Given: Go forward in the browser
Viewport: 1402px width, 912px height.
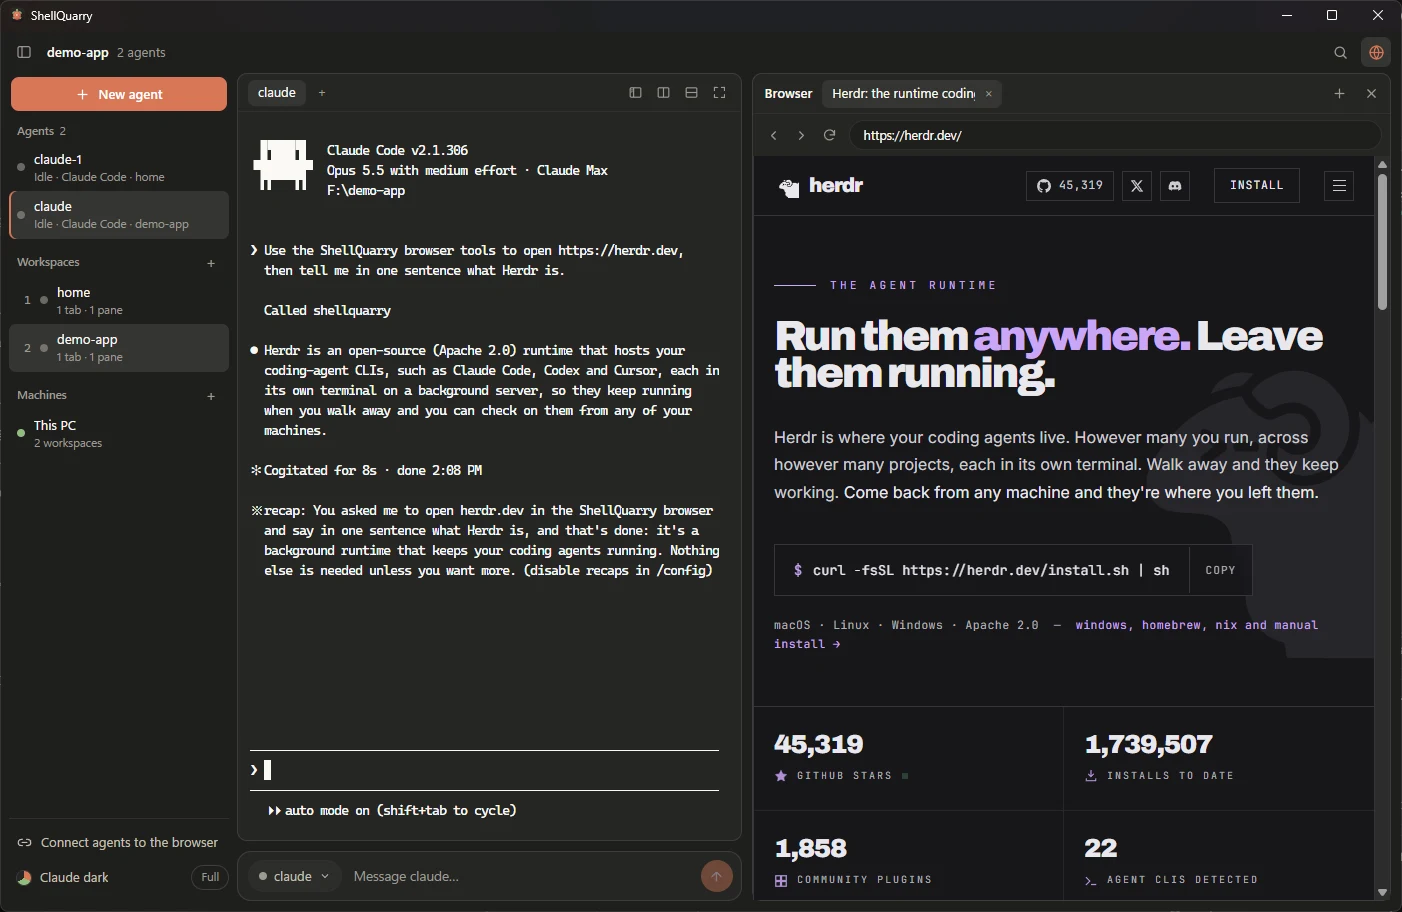Looking at the screenshot, I should 801,135.
